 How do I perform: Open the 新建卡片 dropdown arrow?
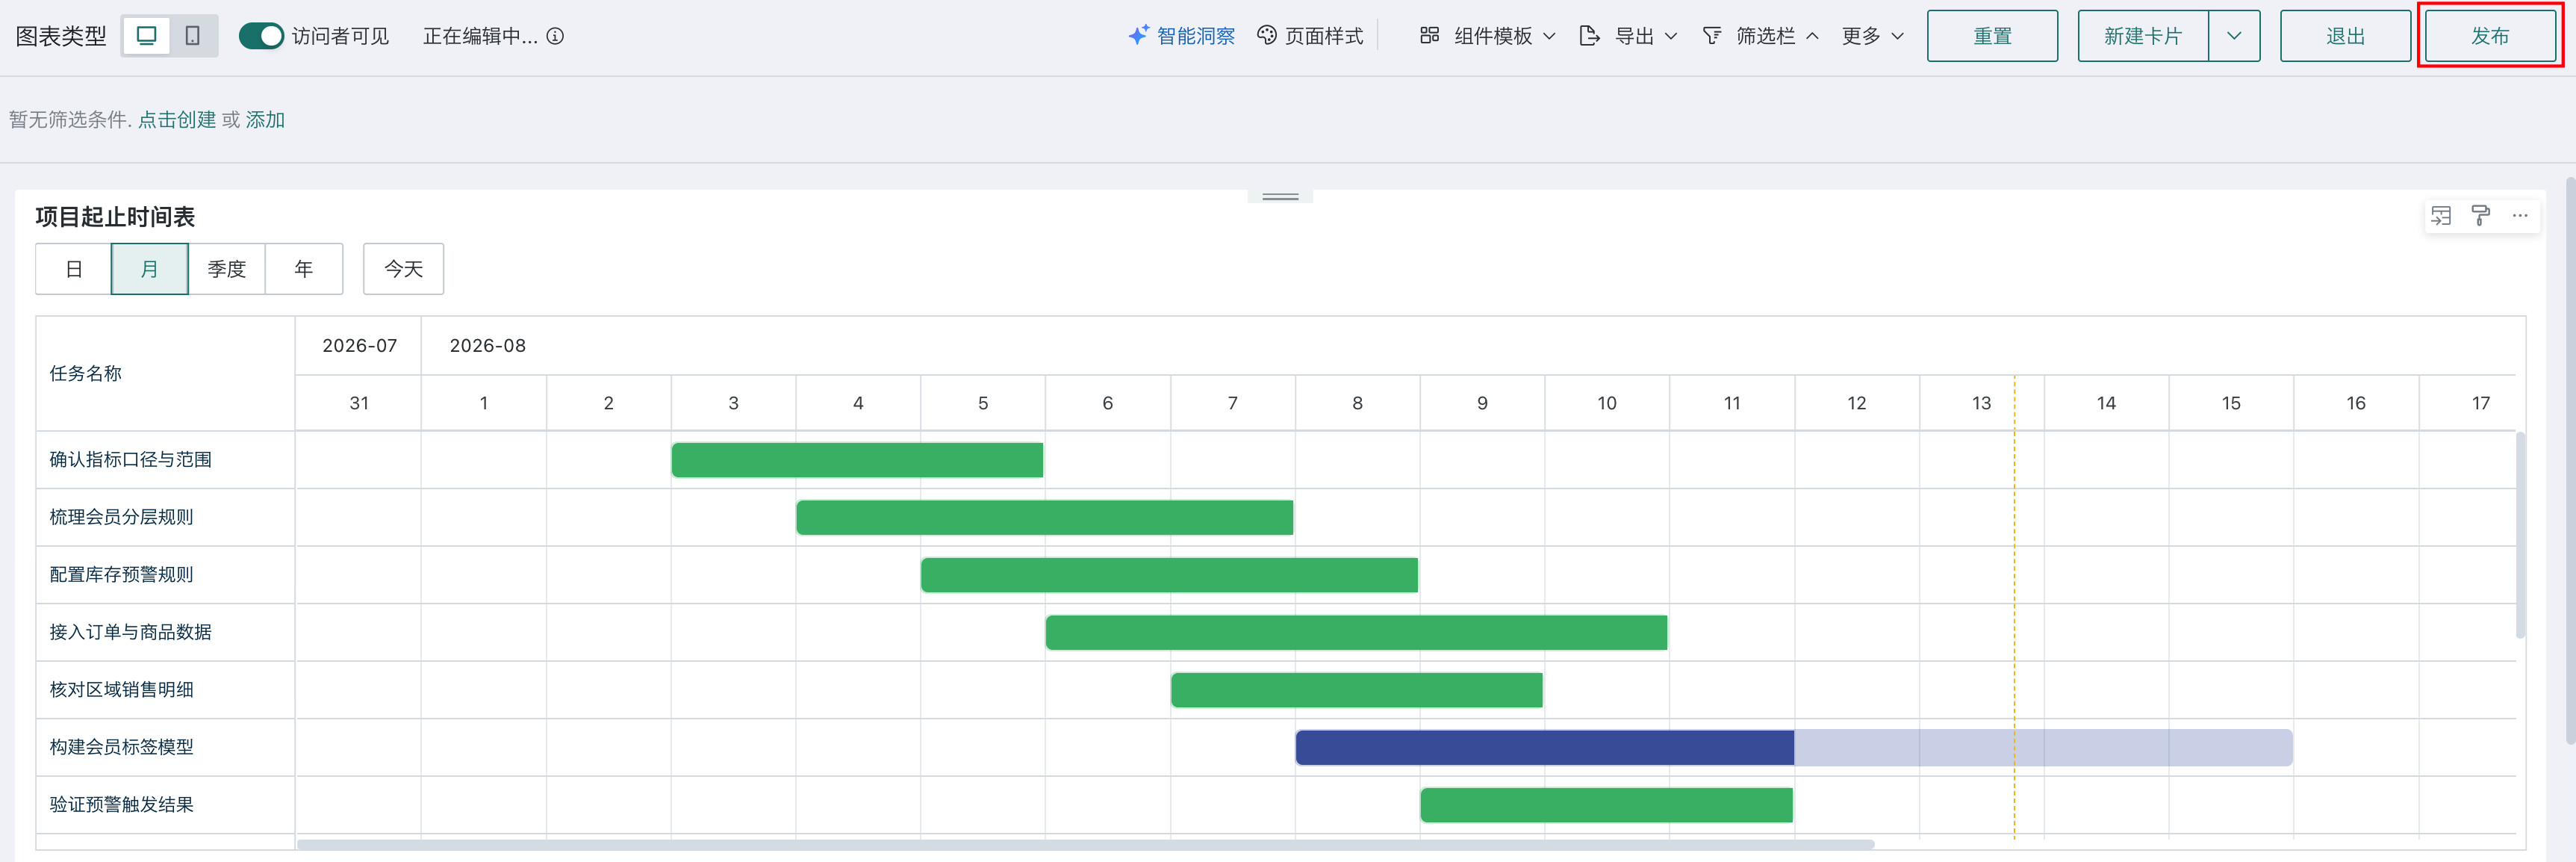[x=2234, y=36]
